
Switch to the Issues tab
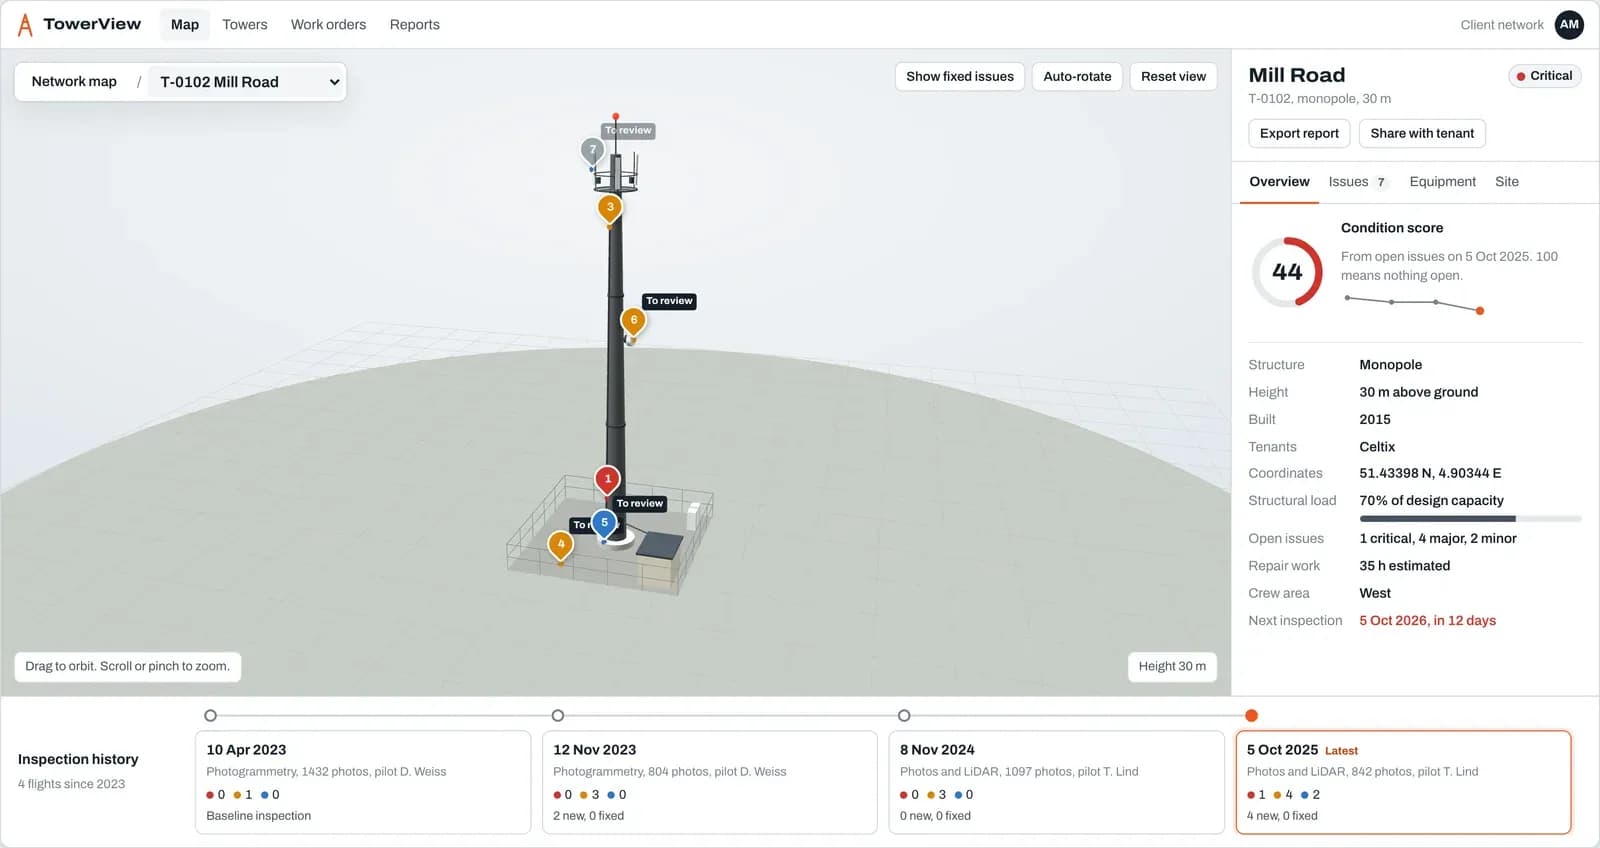point(1358,182)
